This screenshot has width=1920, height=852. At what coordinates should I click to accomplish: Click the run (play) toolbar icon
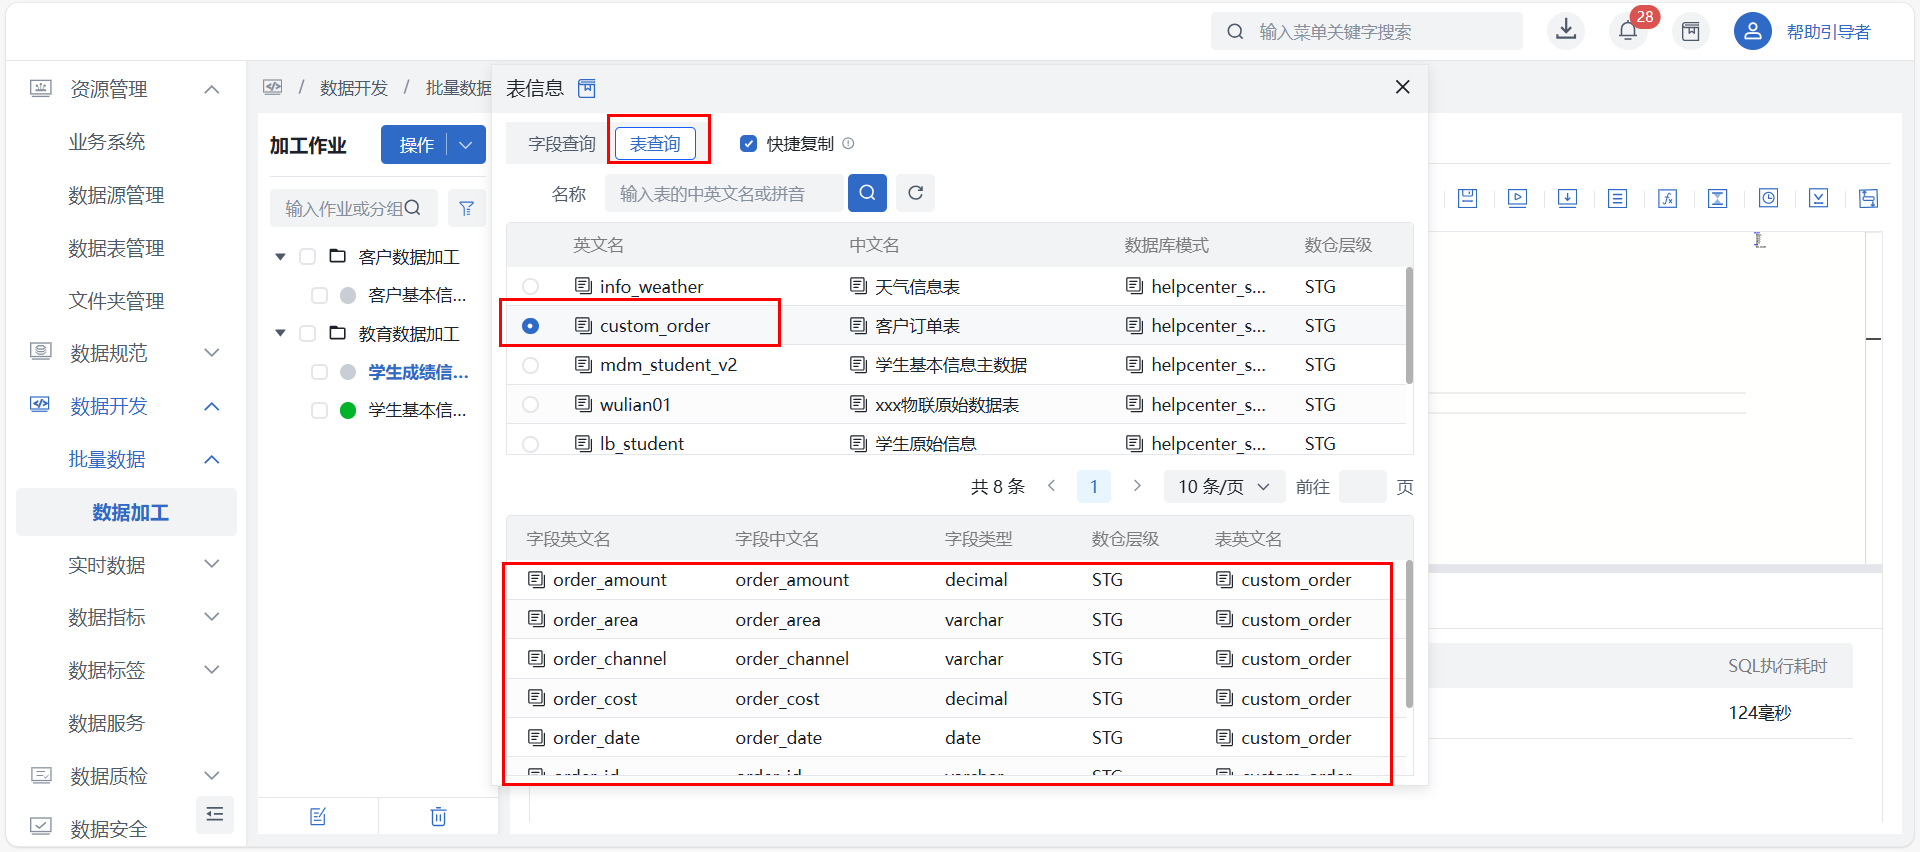pyautogui.click(x=1517, y=198)
